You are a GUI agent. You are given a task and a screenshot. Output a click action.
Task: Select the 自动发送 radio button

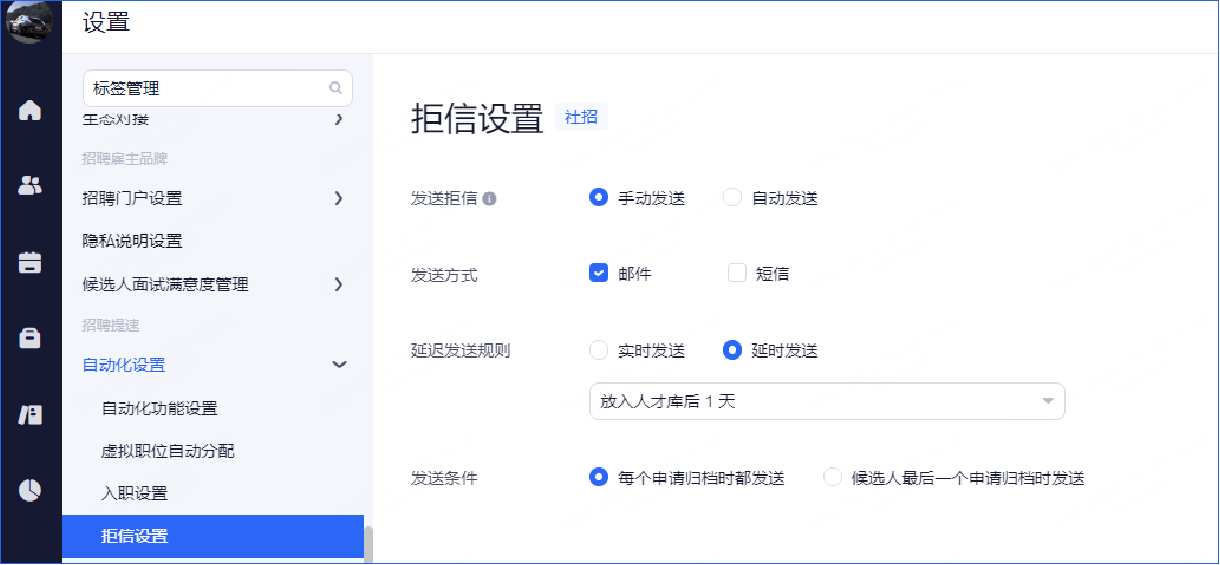tap(732, 198)
